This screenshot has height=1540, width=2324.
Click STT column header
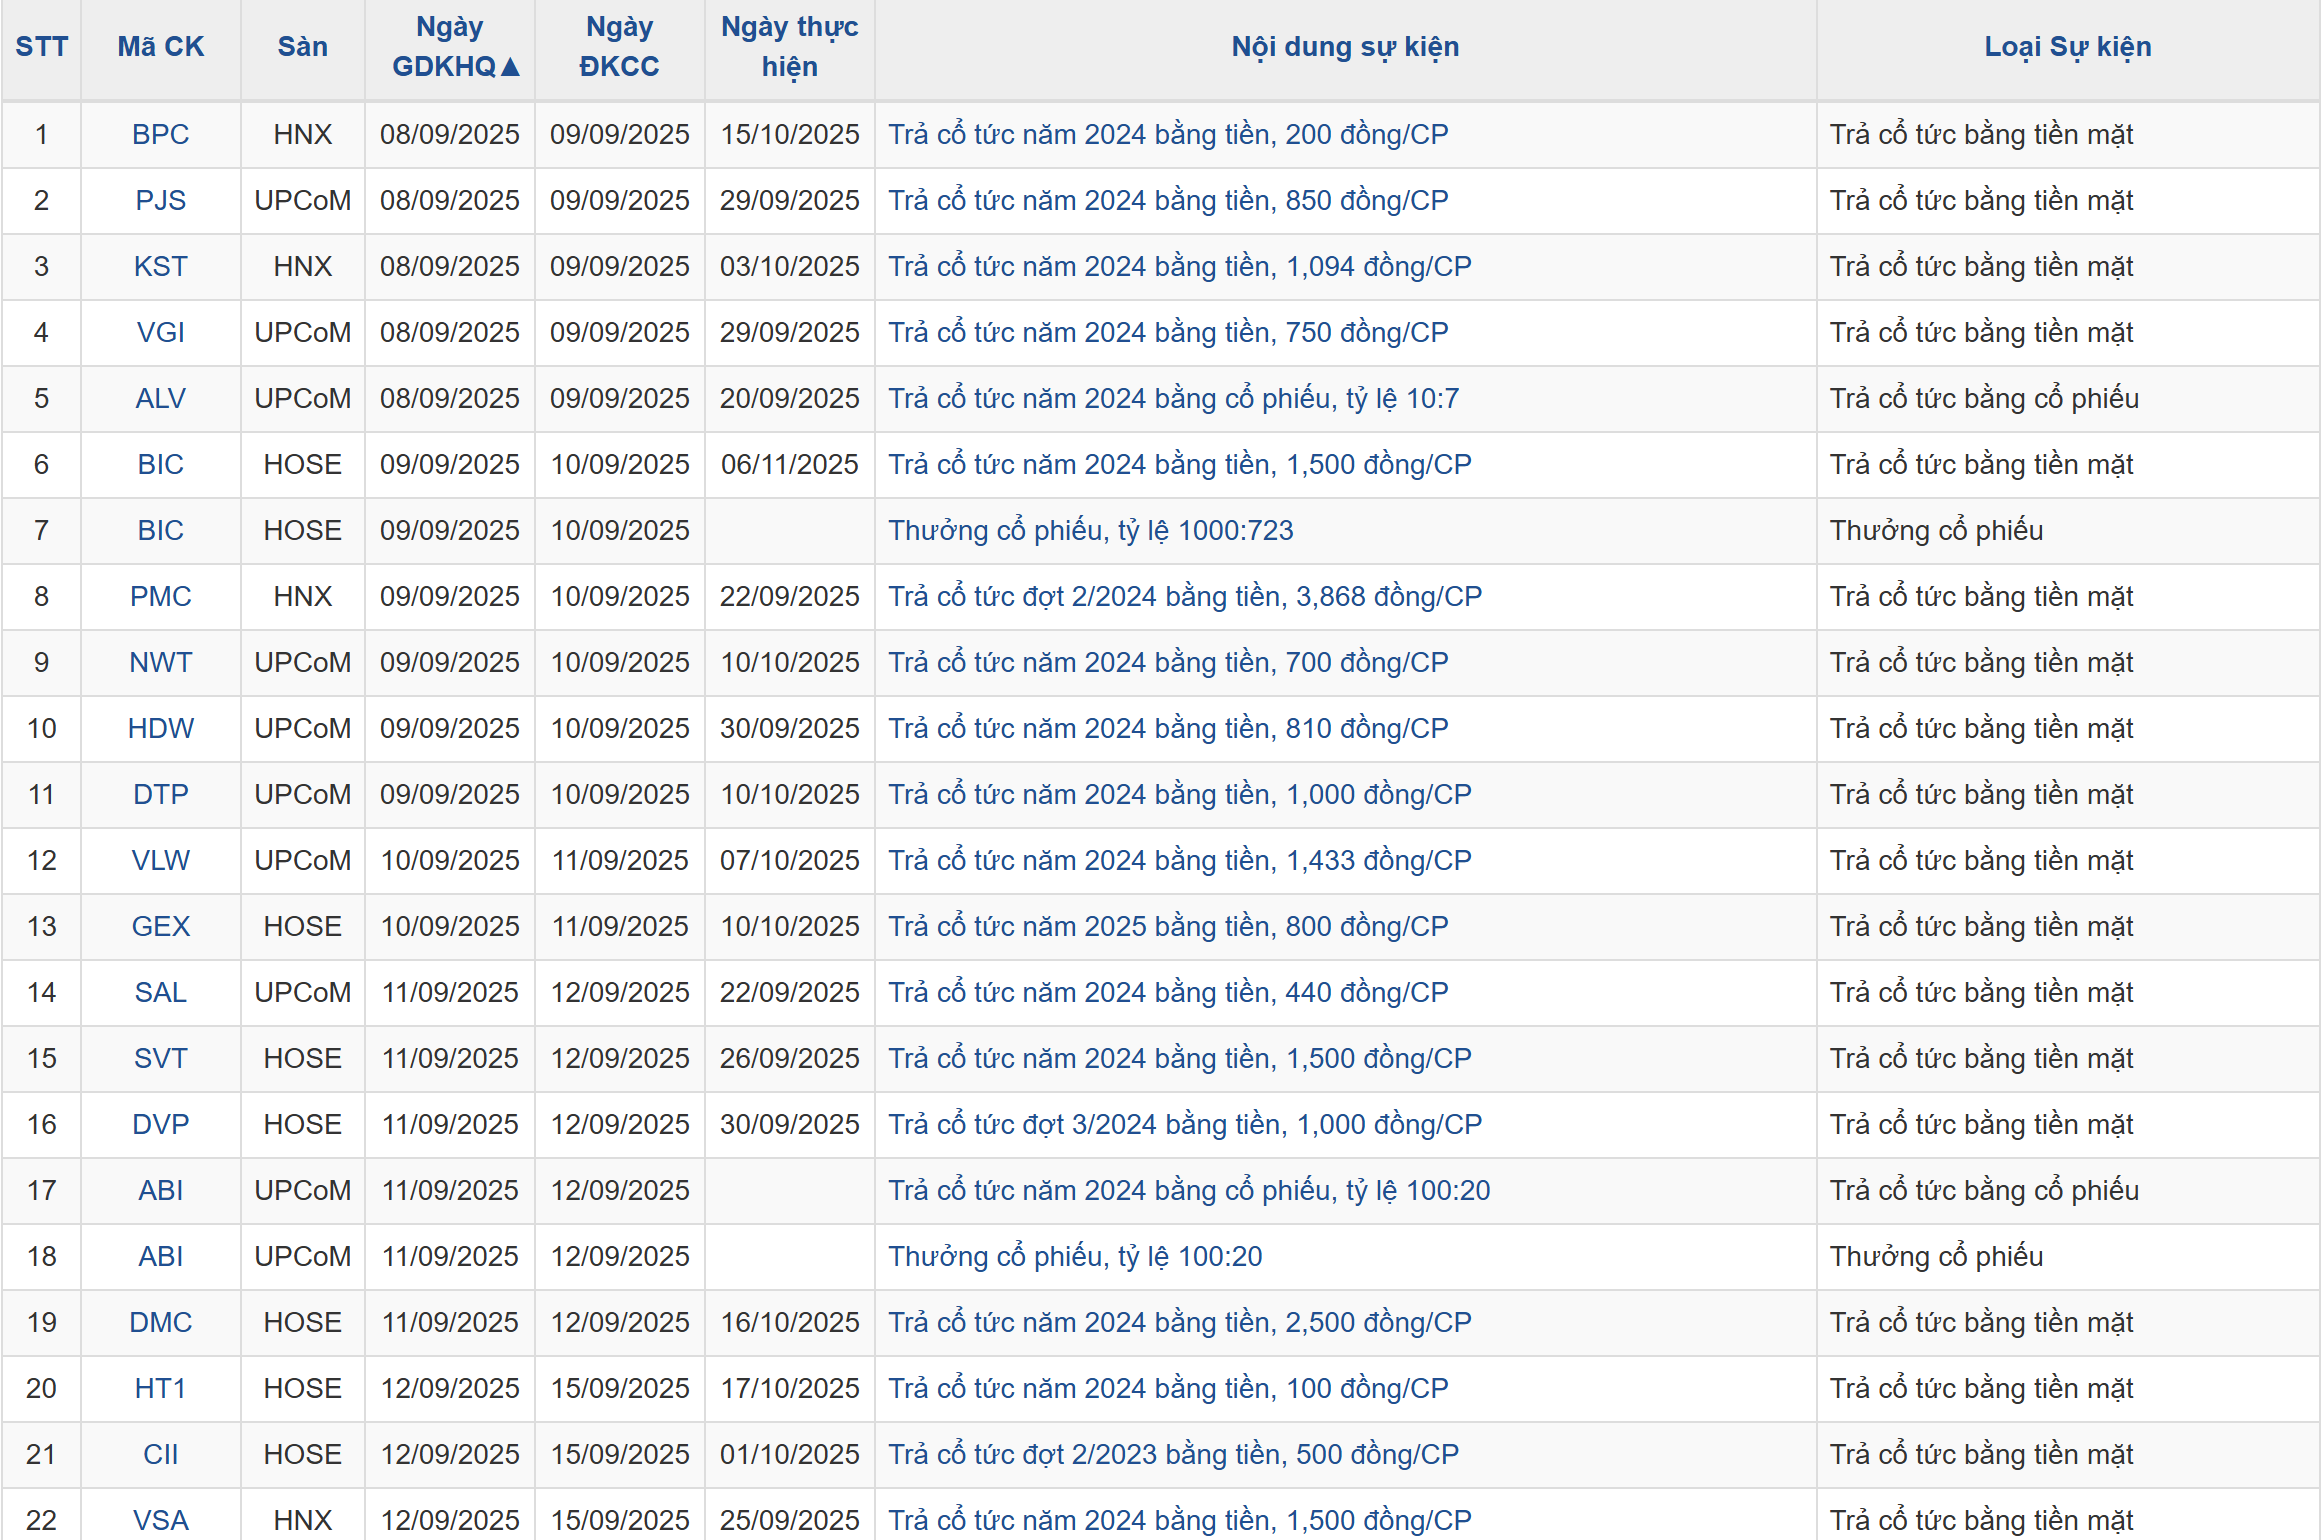(41, 47)
